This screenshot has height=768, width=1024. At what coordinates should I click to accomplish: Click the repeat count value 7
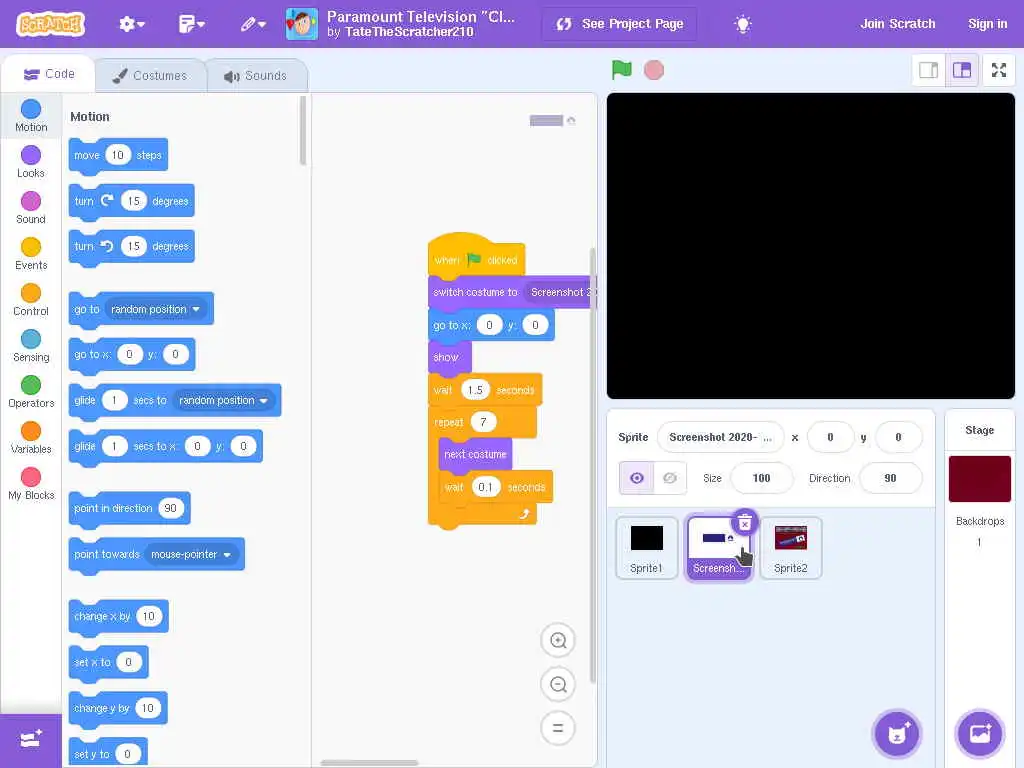point(483,422)
